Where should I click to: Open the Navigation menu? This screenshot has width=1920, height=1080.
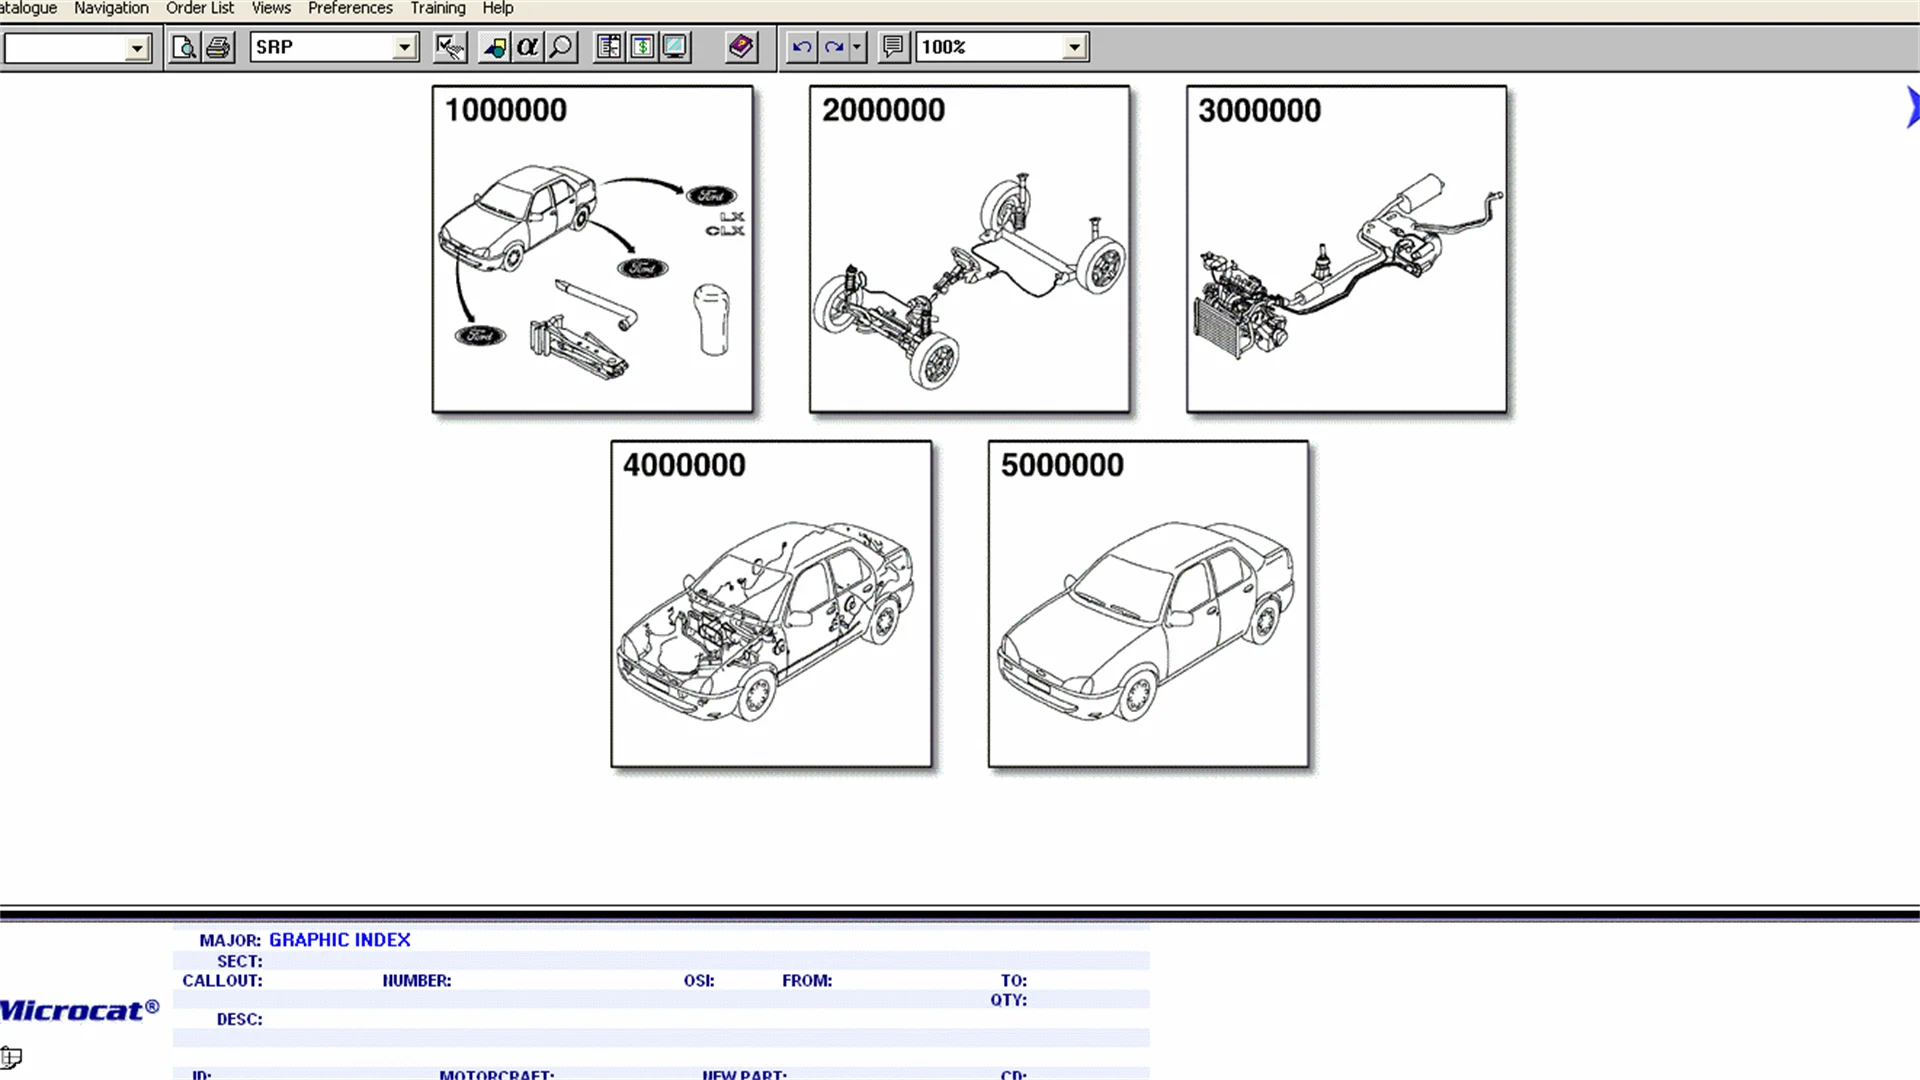111,8
